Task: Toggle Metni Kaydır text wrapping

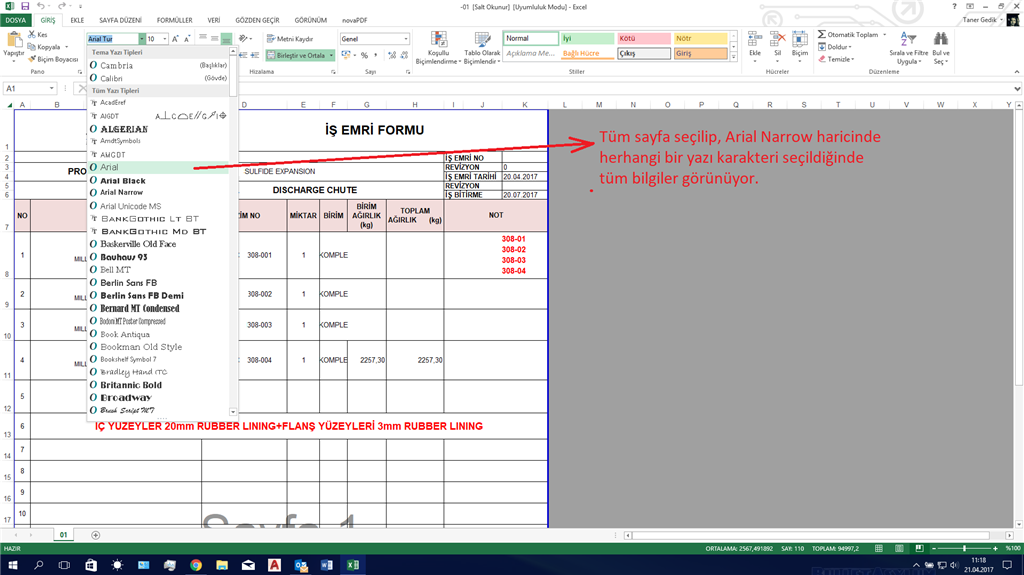Action: click(290, 39)
